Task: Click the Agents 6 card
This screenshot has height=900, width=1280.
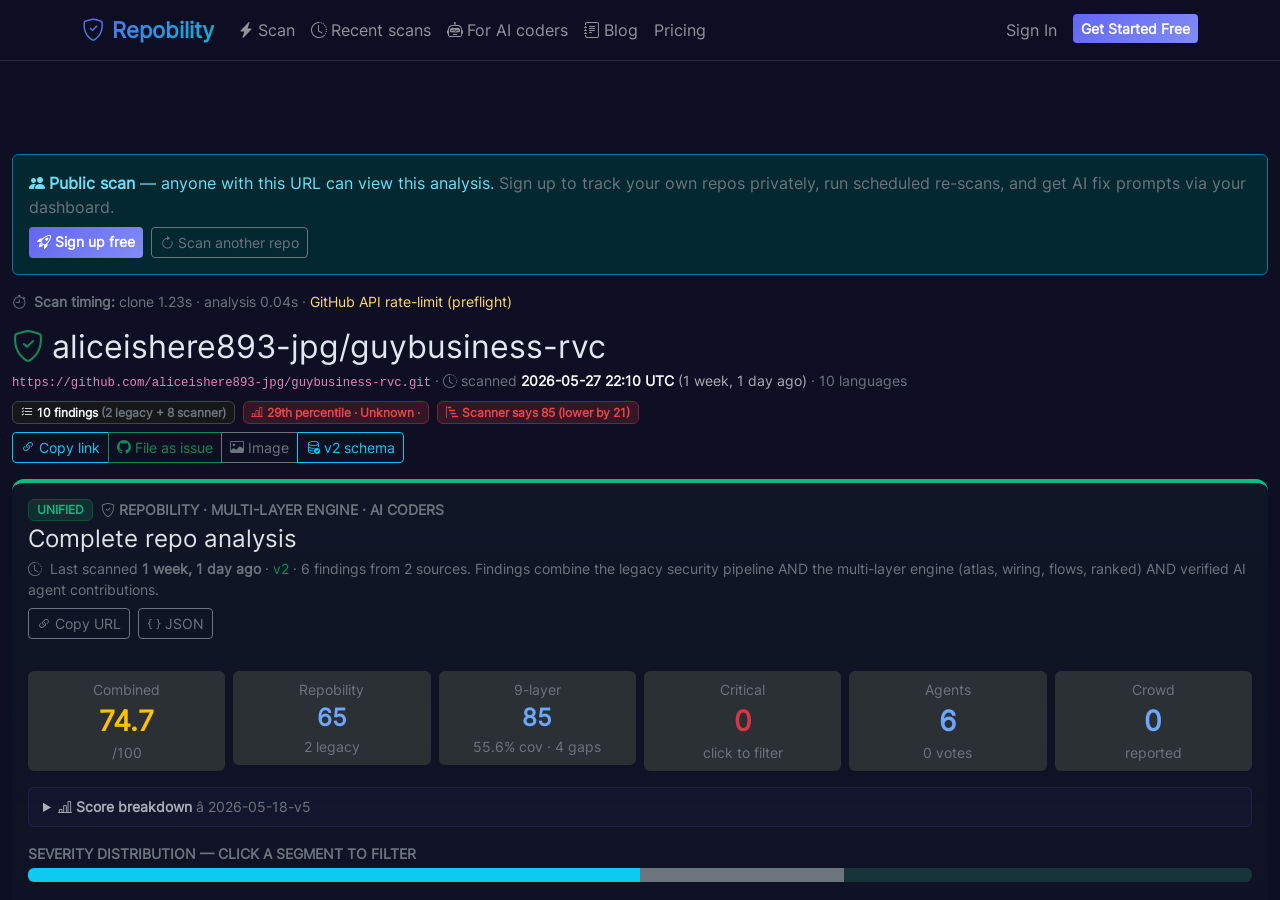Action: (948, 721)
